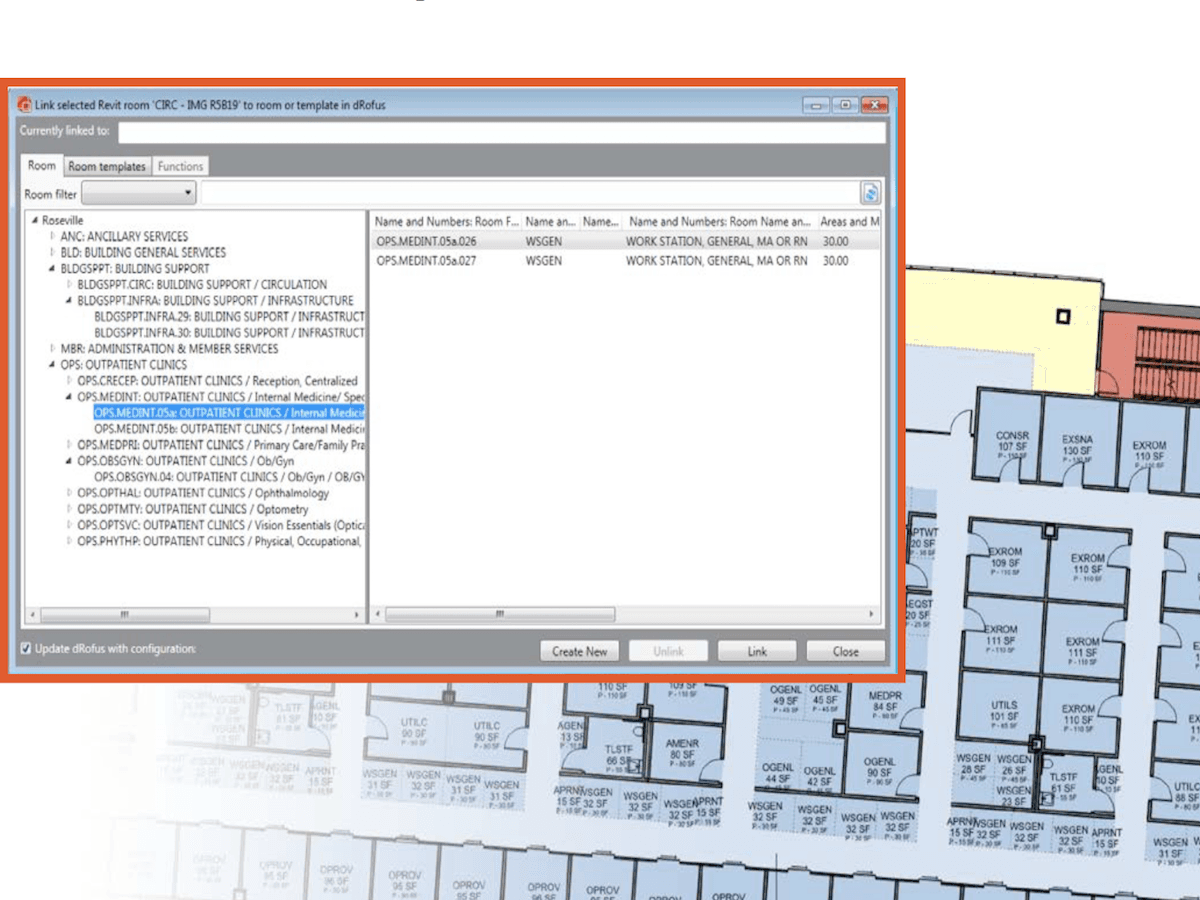This screenshot has height=900, width=1200.
Task: Open the Room filter dropdown
Action: click(x=139, y=193)
